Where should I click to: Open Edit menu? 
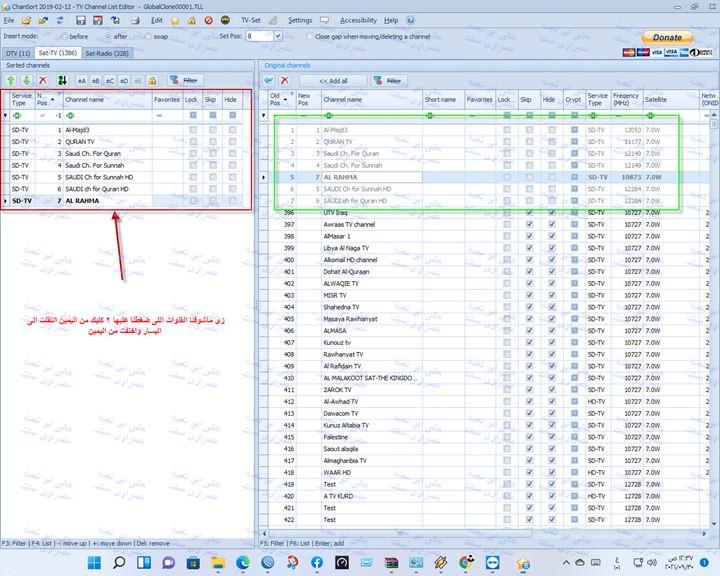157,20
